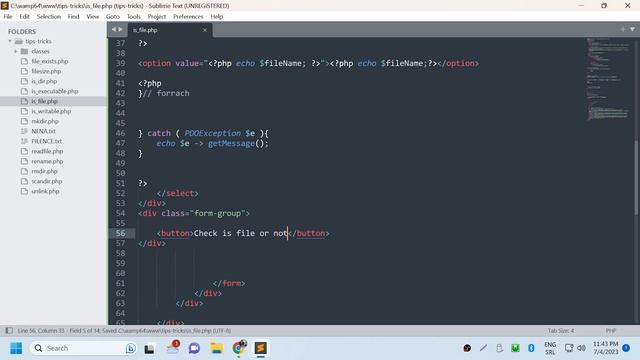Open the tab list dropdown arrow
This screenshot has width=640, height=360.
coord(633,29)
